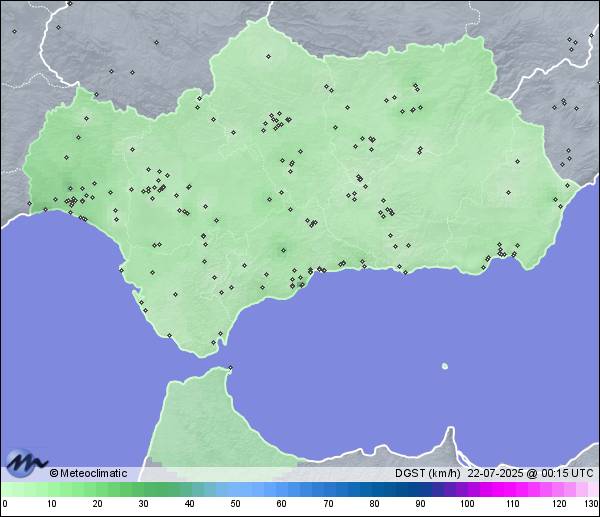Image resolution: width=600 pixels, height=517 pixels.
Task: Click the legend value 90
Action: click(x=420, y=504)
